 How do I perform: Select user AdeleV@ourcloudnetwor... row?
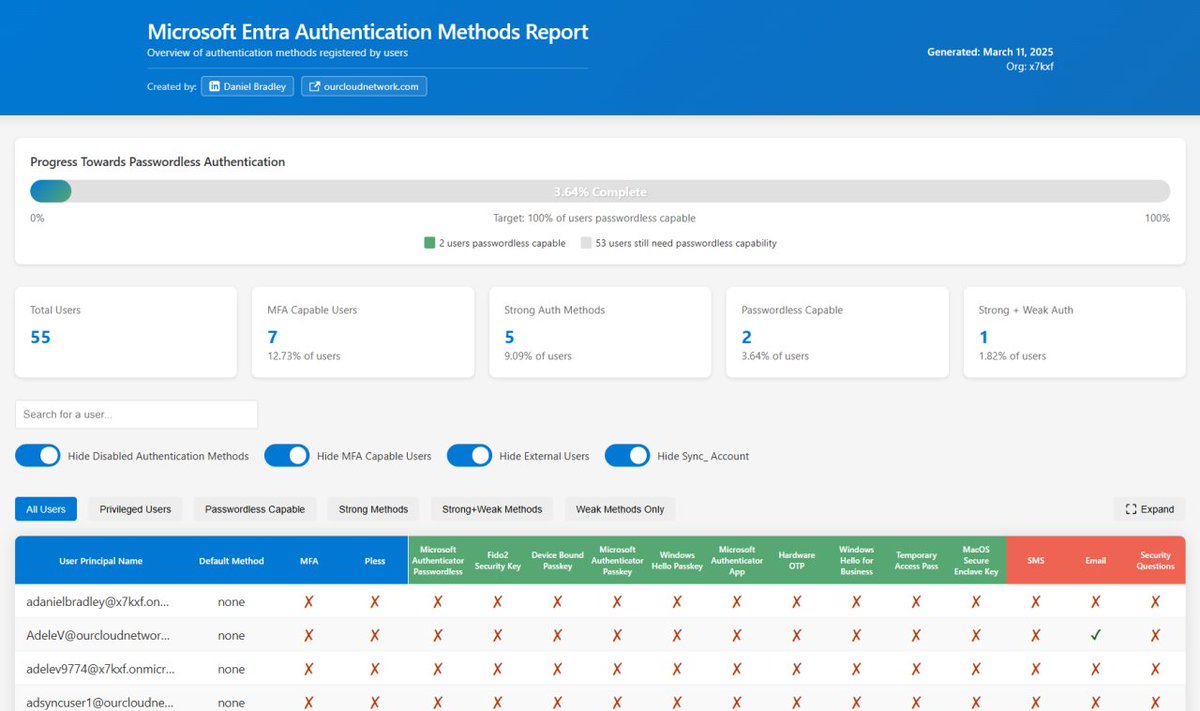click(600, 635)
